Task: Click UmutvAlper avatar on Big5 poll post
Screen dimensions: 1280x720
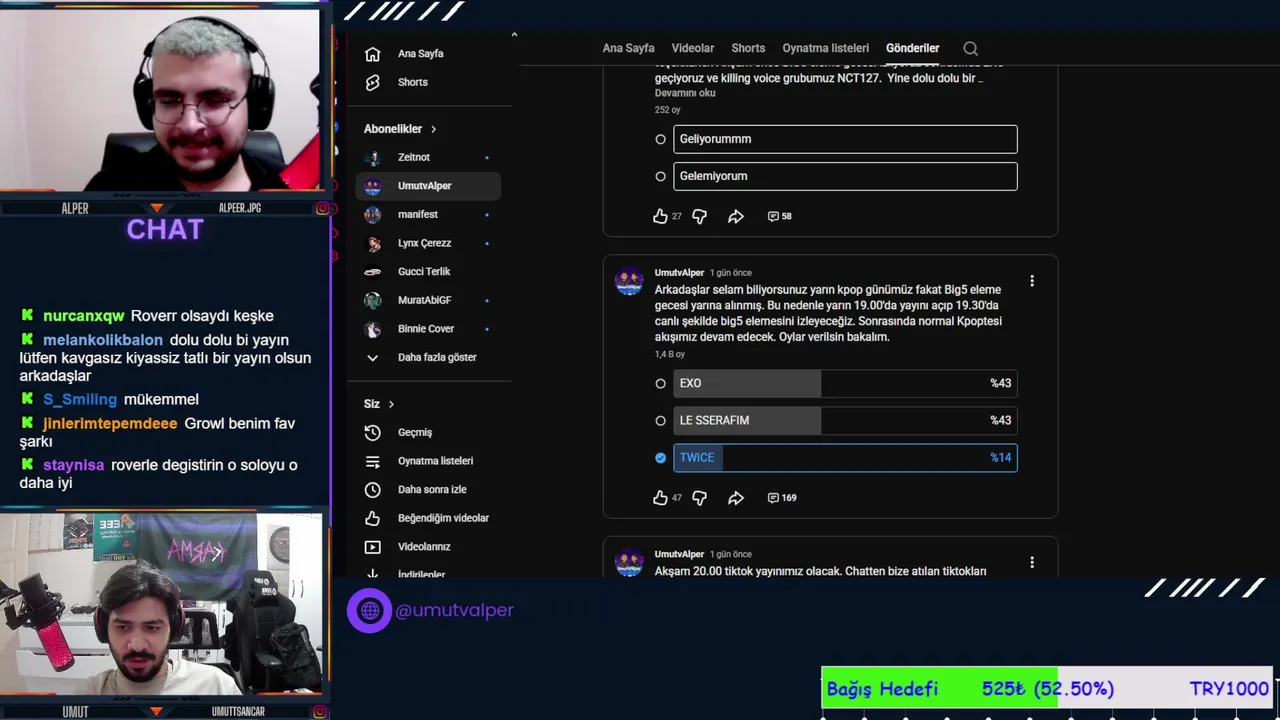Action: click(629, 282)
